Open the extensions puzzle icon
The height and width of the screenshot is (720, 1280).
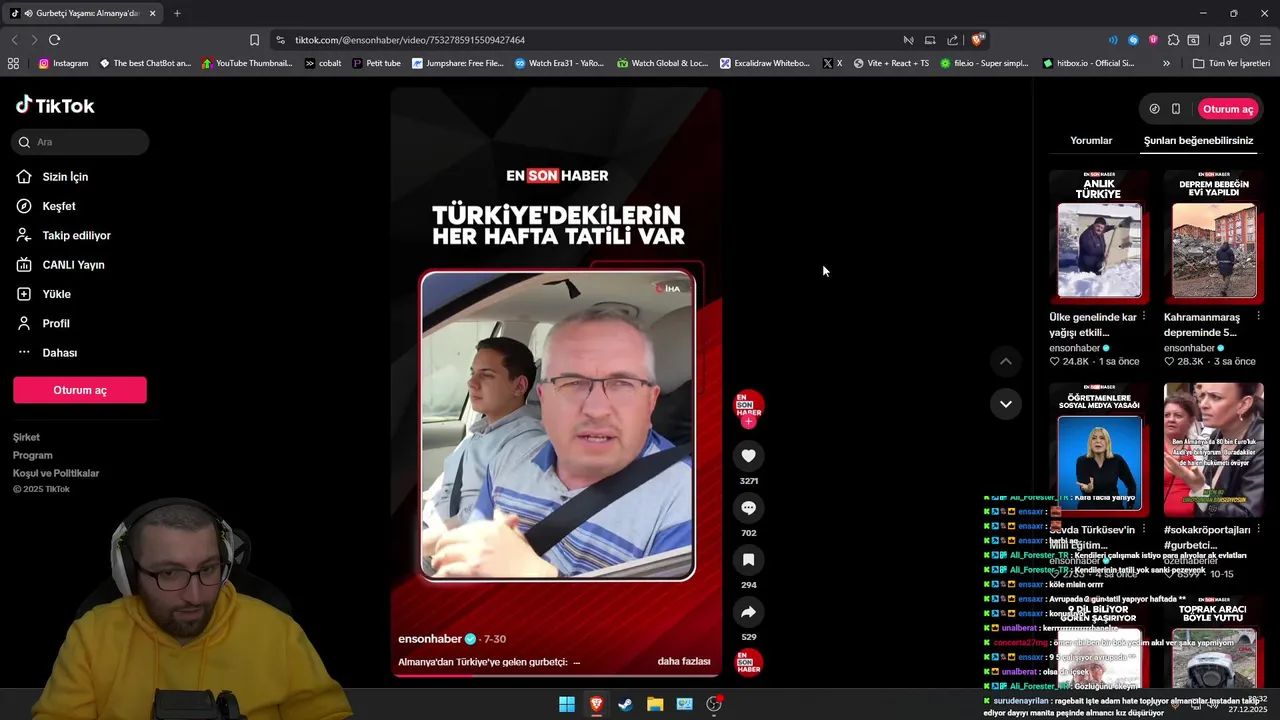[x=1173, y=40]
